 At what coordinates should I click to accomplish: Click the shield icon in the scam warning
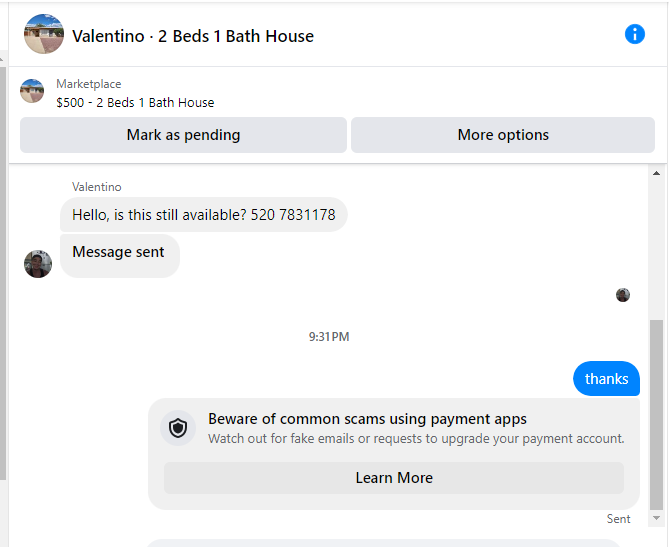tap(178, 428)
